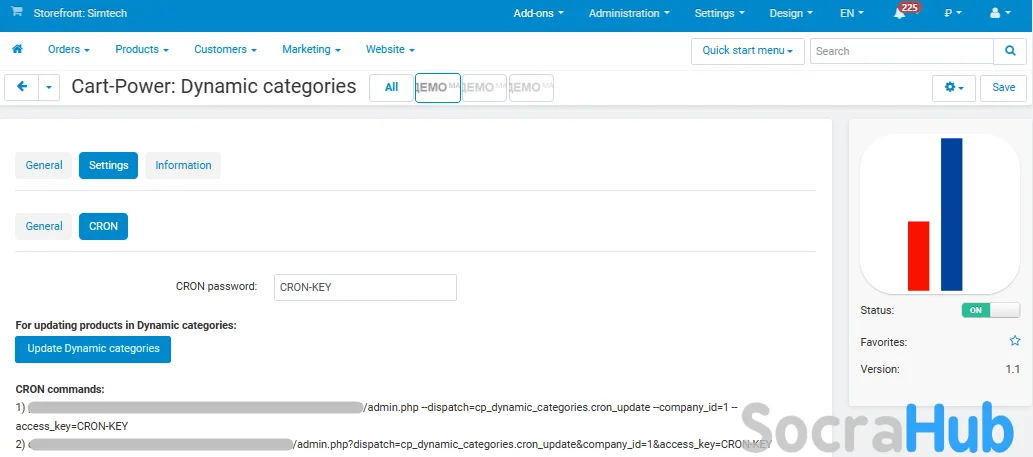Viewport: 1033px width, 457px height.
Task: Click the Storefront: Simtech label
Action: 80,13
